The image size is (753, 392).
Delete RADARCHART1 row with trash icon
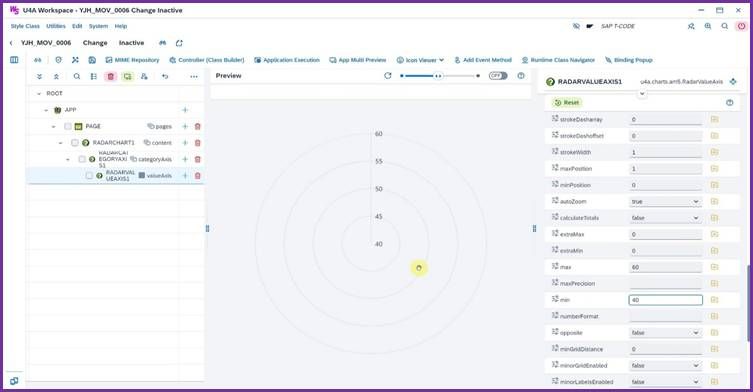[x=197, y=143]
